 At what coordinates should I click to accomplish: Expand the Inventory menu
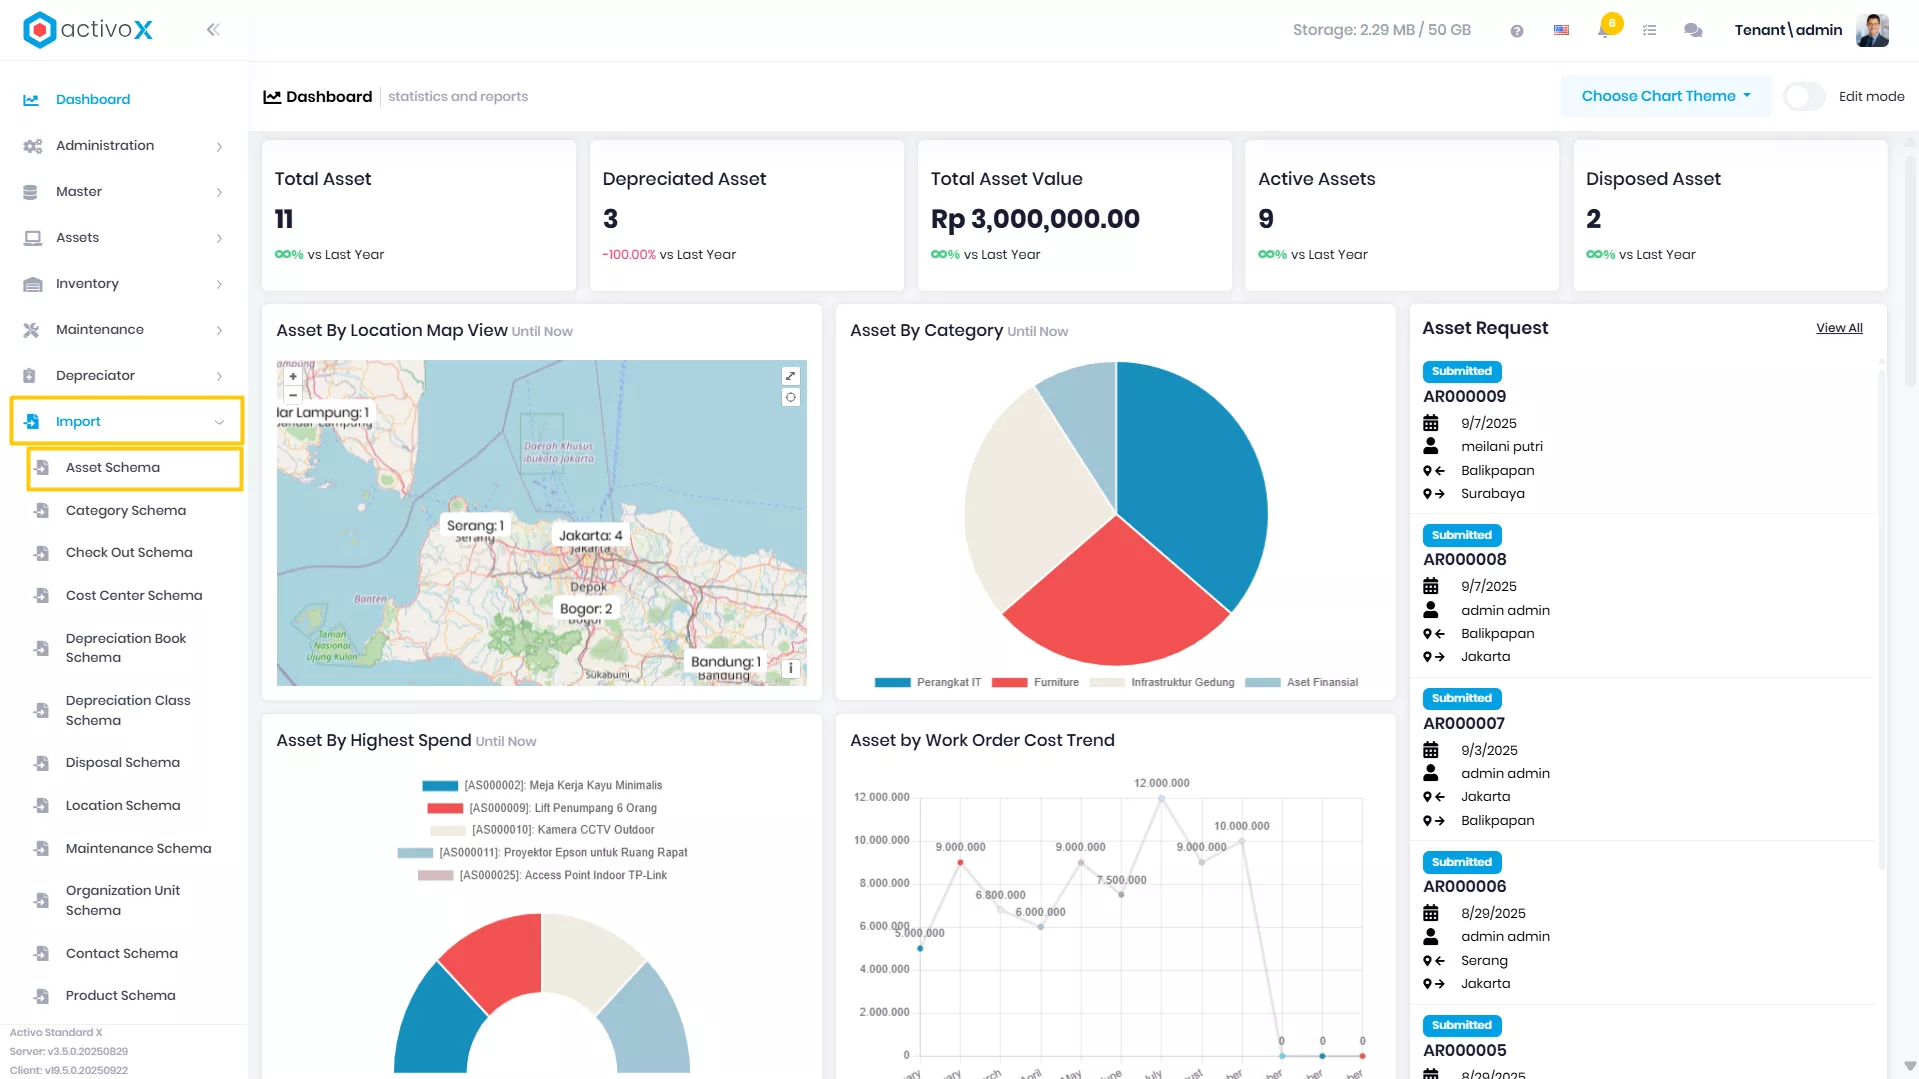point(219,285)
